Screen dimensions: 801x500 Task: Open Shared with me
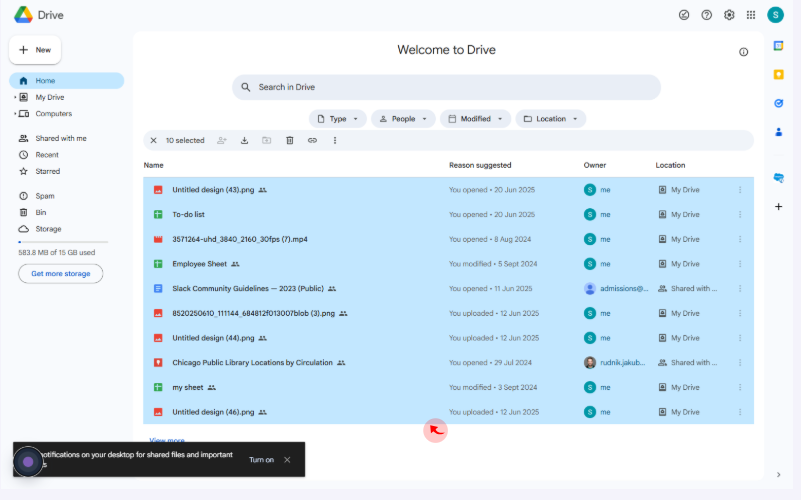click(61, 138)
